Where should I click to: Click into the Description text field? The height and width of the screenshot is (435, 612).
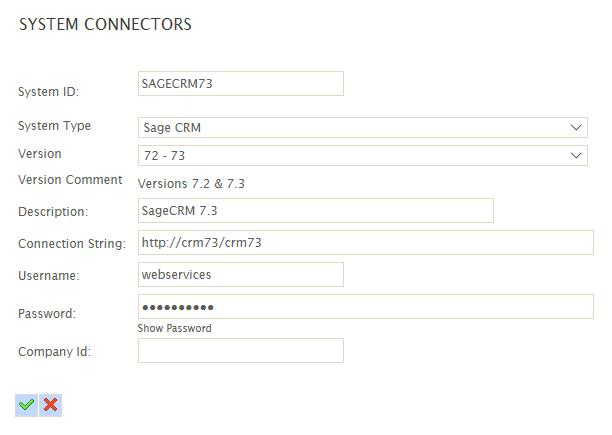pyautogui.click(x=315, y=210)
